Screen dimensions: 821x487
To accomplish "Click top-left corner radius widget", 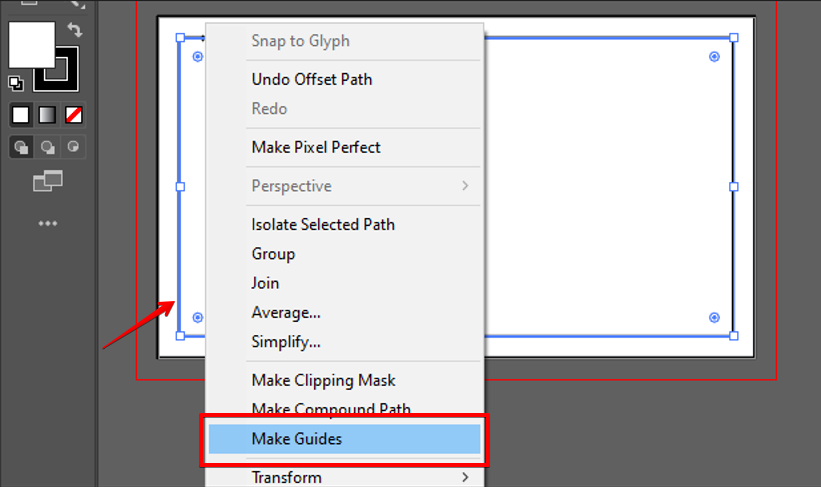I will pos(197,57).
